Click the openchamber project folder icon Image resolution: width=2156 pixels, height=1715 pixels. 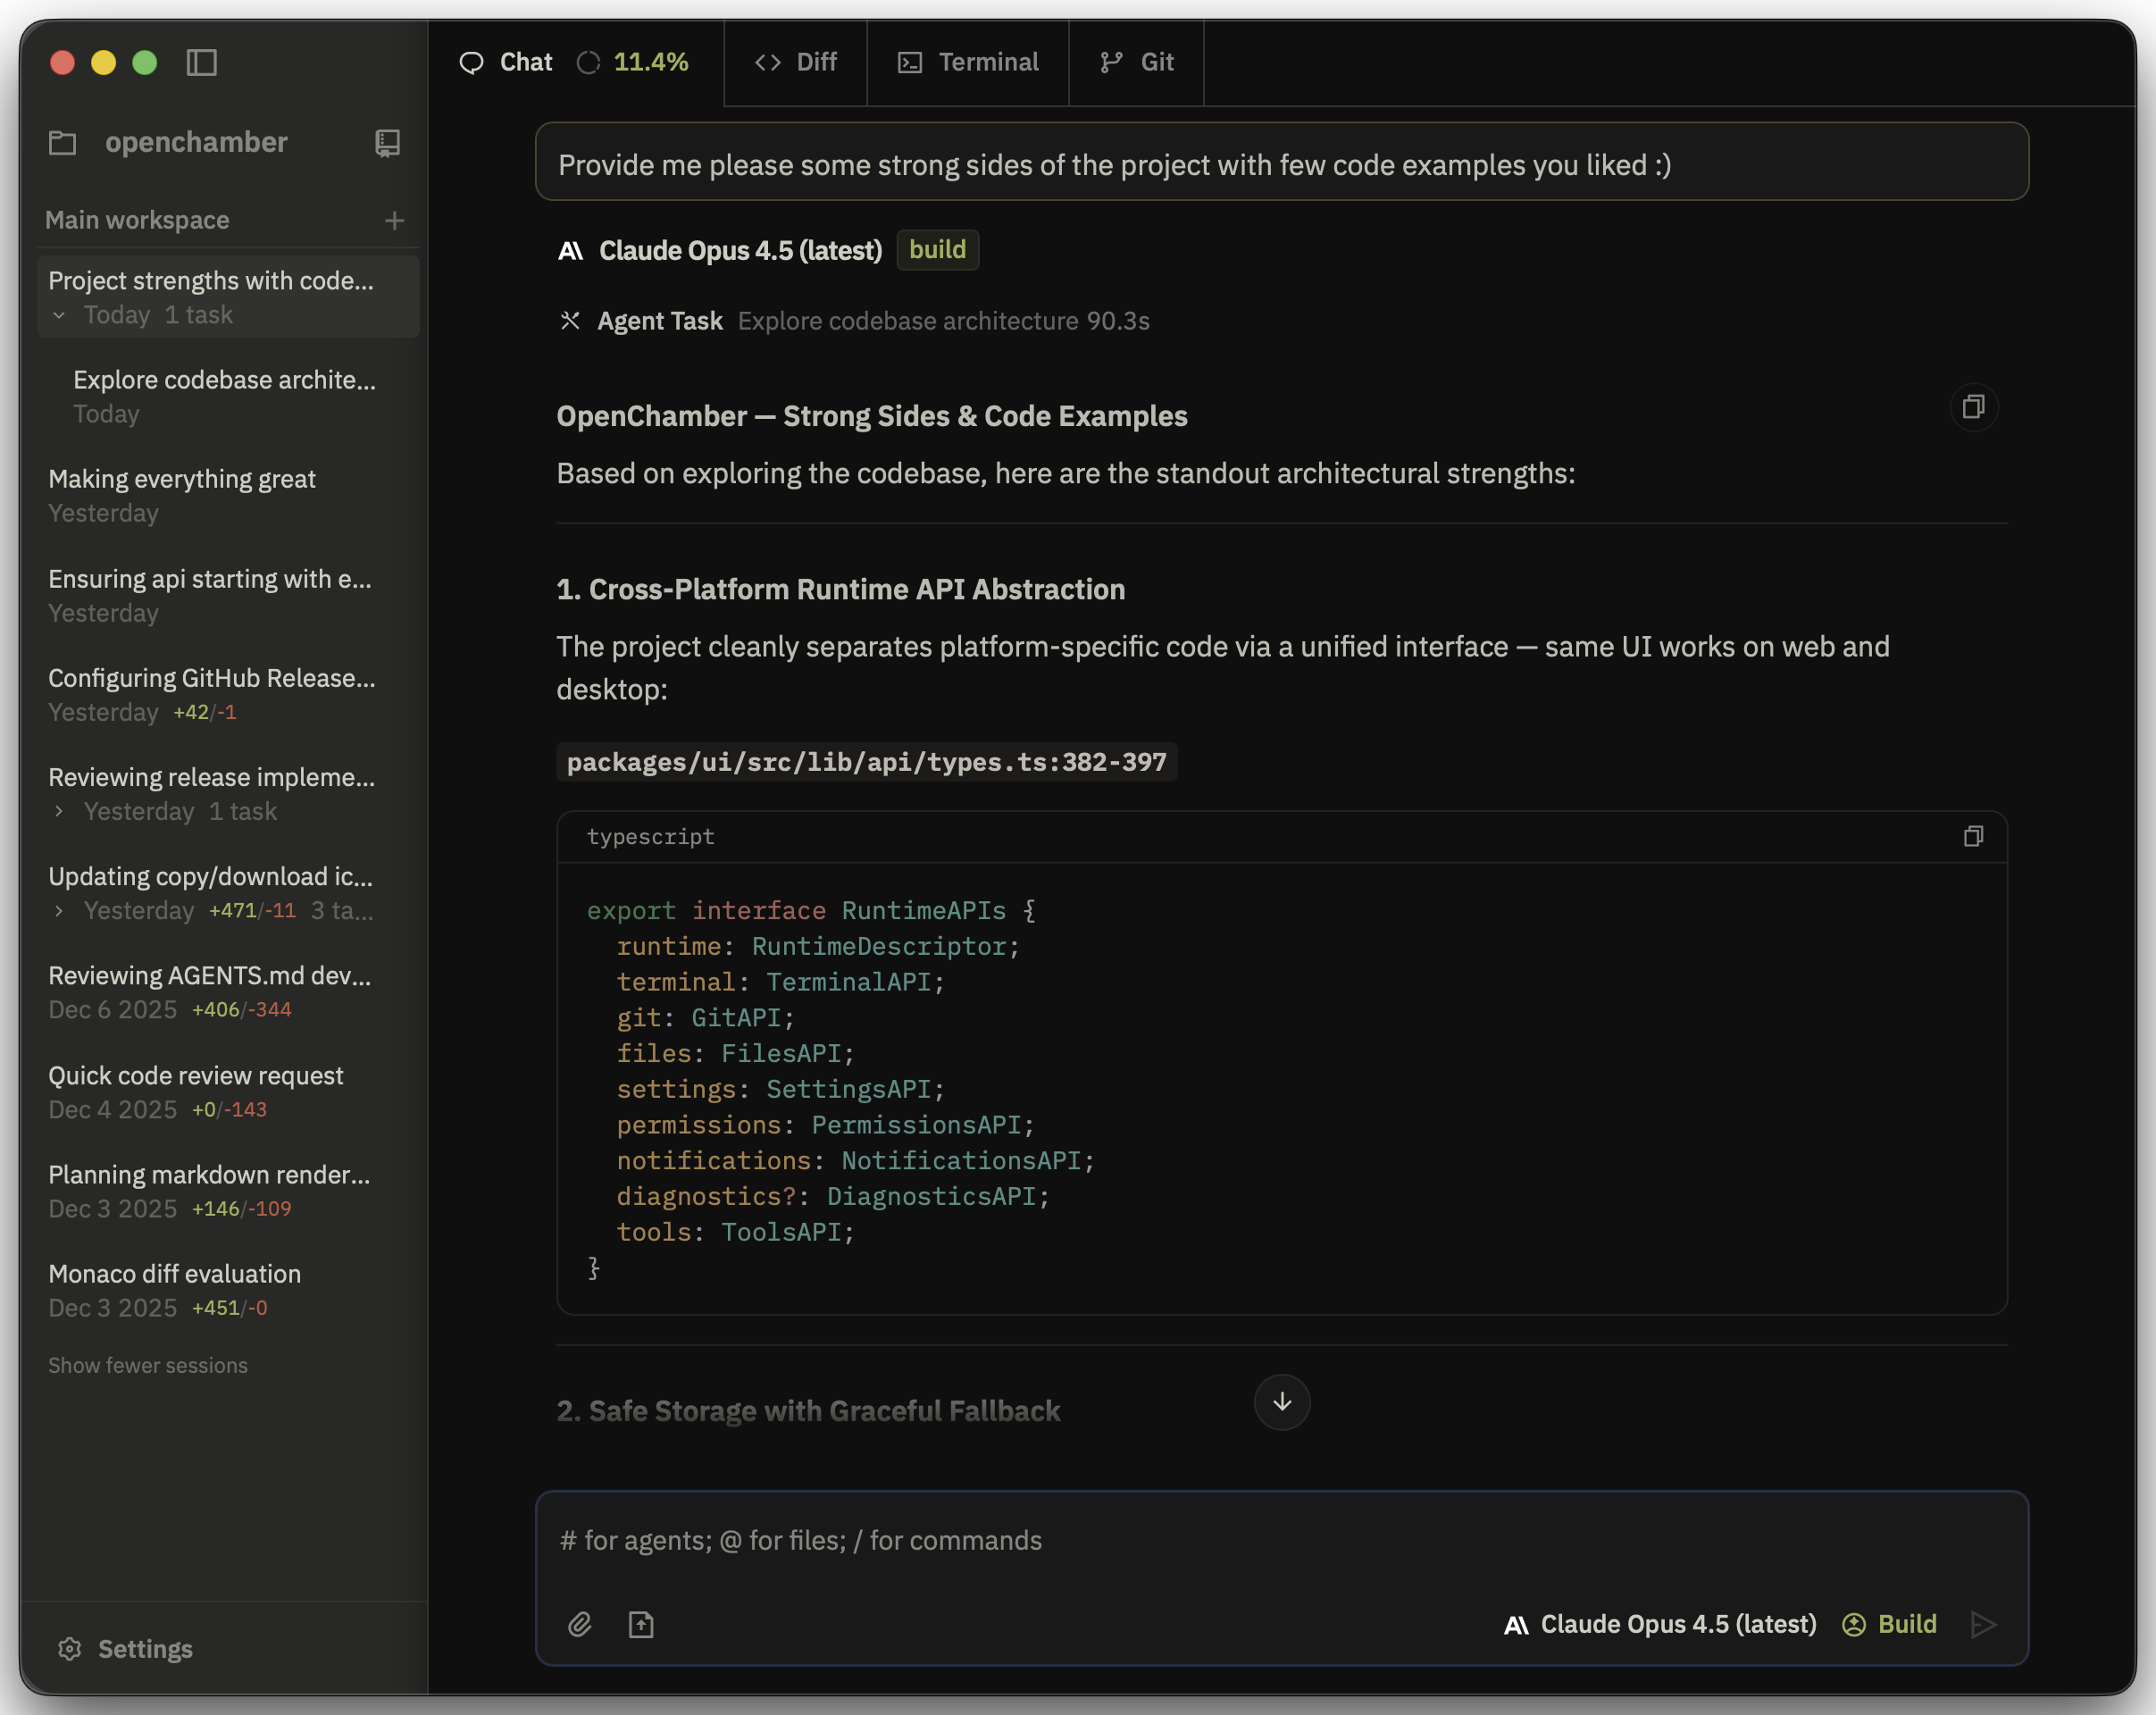tap(63, 143)
